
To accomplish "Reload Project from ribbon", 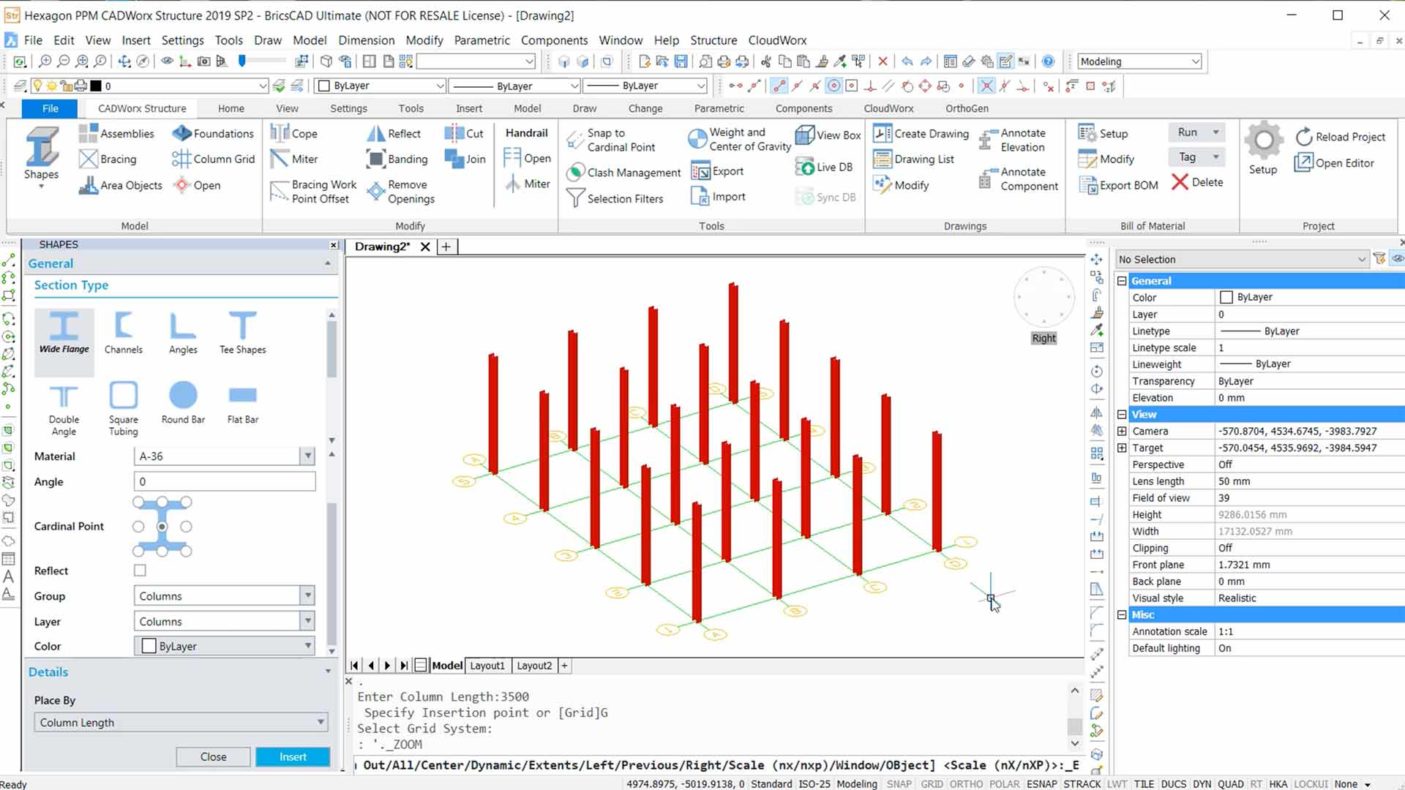I will point(1340,137).
